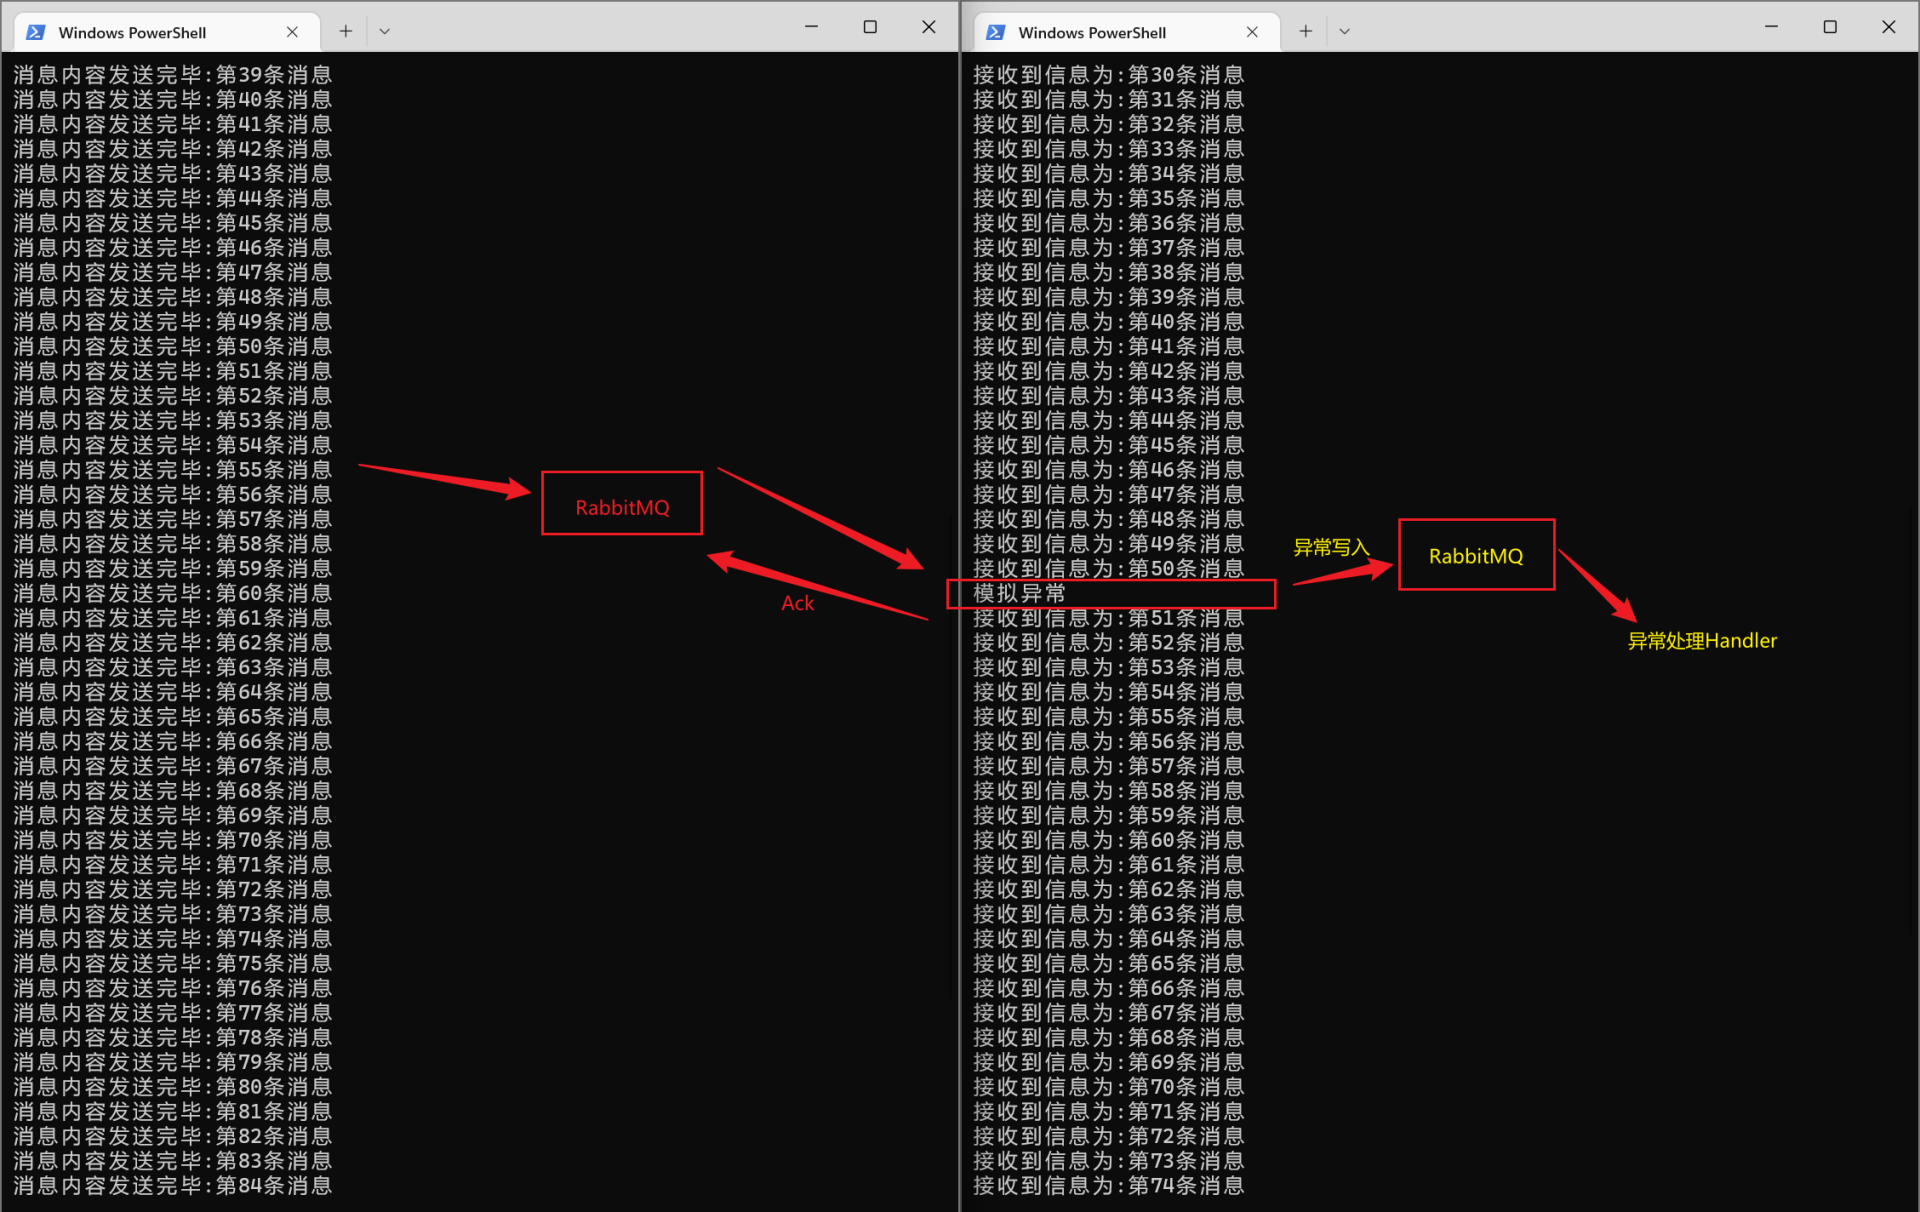Click the red RabbitMQ box in left terminal
Image resolution: width=1920 pixels, height=1212 pixels.
tap(622, 504)
